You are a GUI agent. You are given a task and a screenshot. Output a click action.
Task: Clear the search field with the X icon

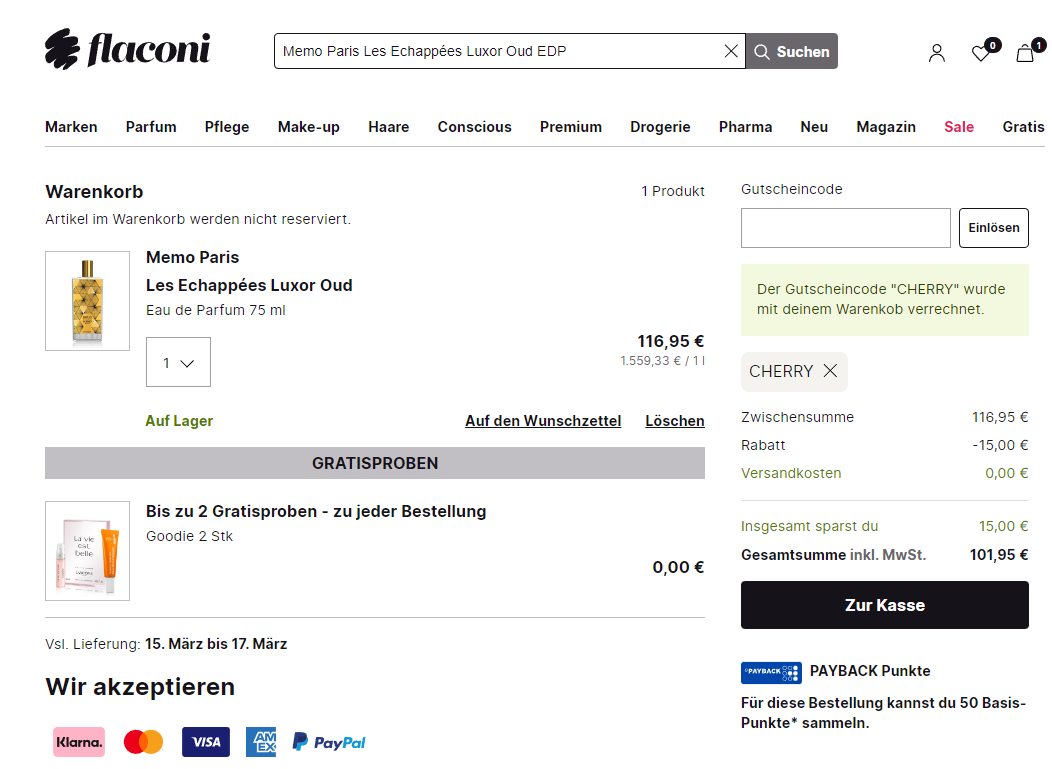click(731, 51)
